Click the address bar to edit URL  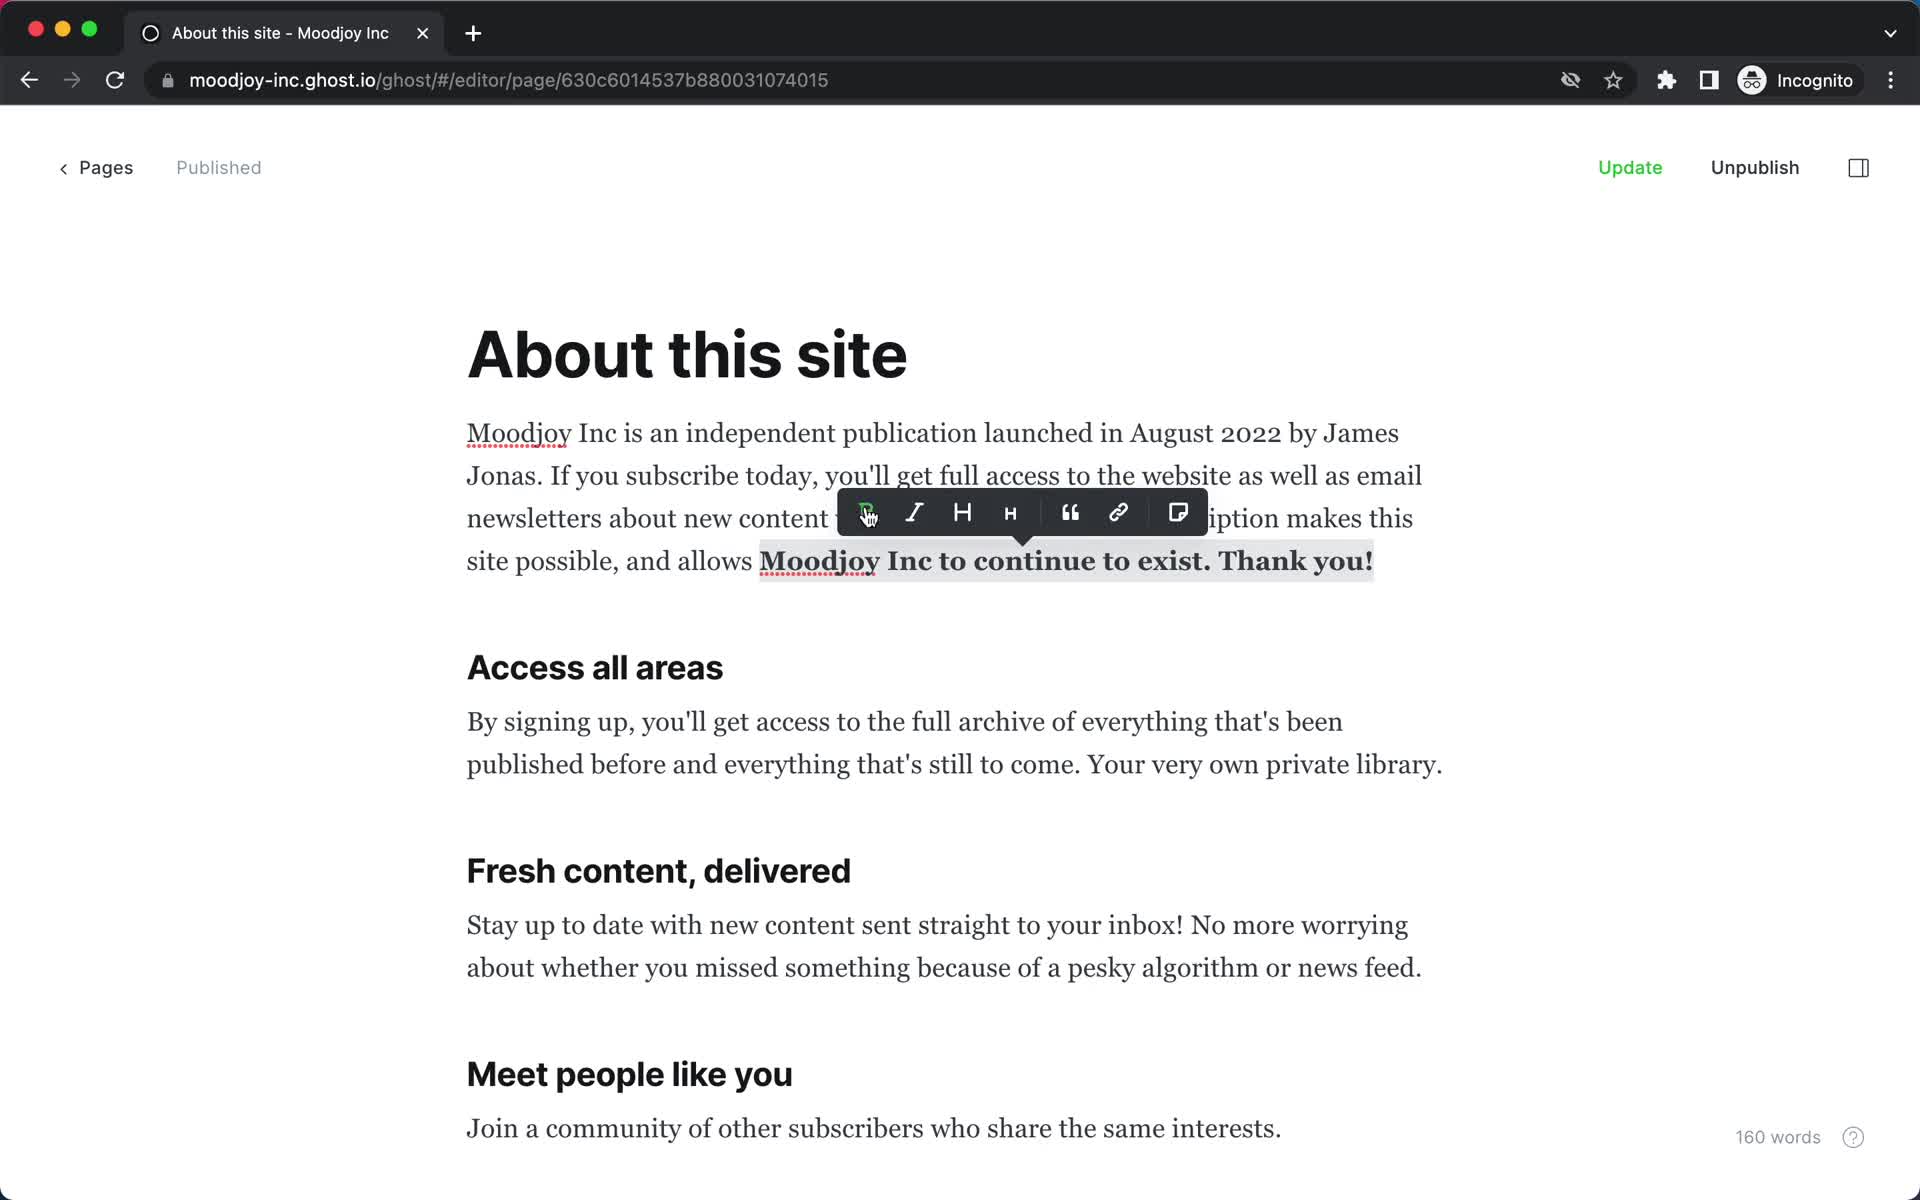pos(510,79)
